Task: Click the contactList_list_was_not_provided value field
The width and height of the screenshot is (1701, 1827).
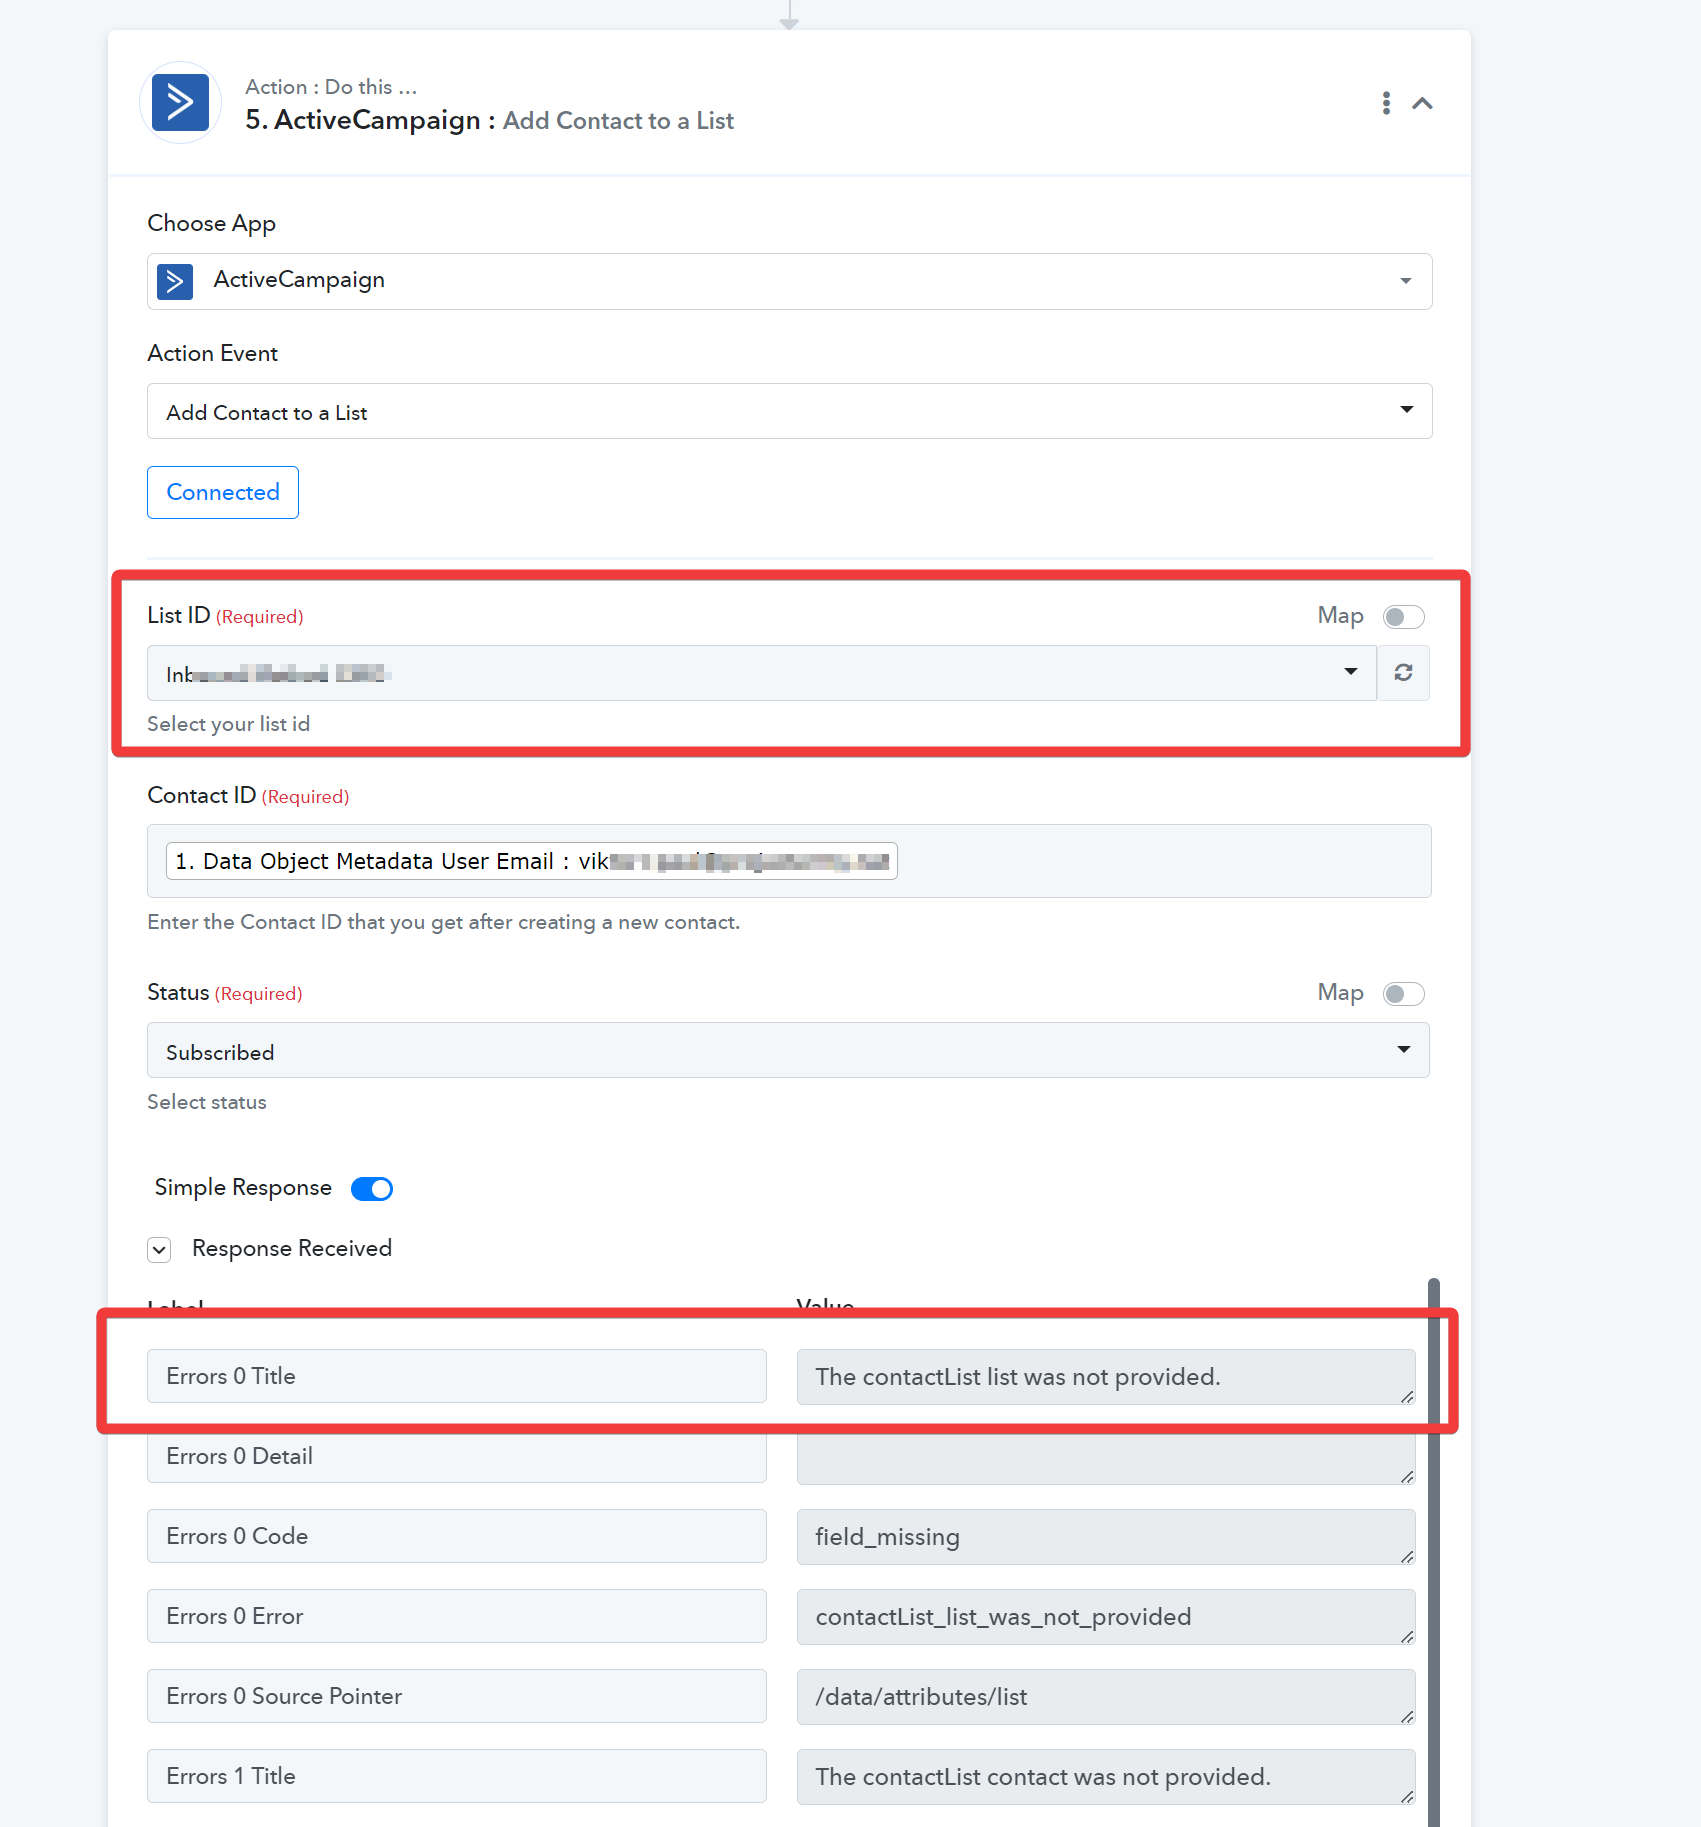Action: click(x=1106, y=1617)
